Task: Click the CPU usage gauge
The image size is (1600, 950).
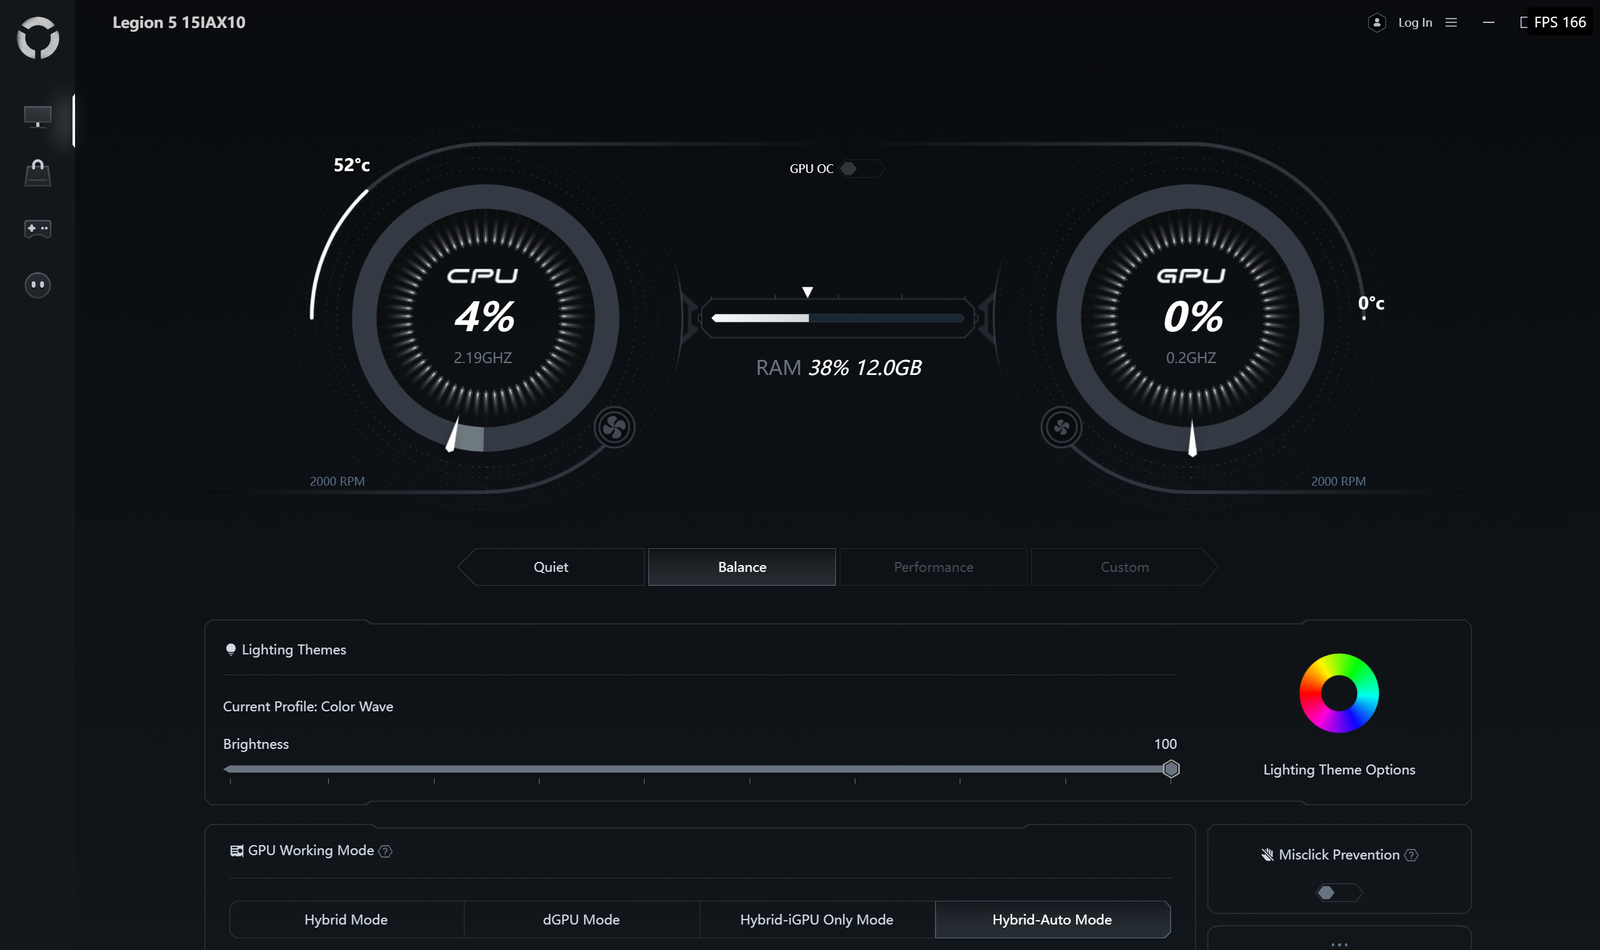Action: click(485, 318)
